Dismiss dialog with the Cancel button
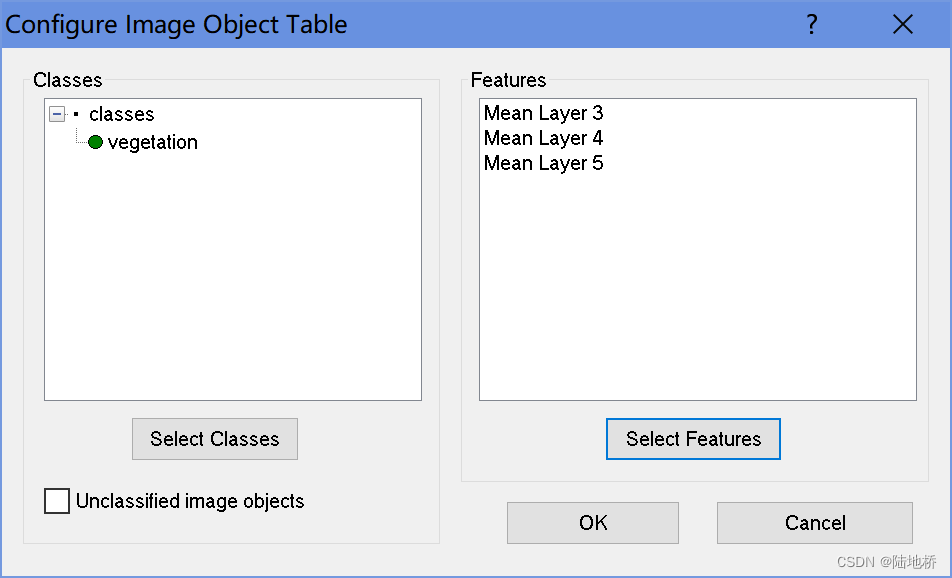 pos(815,523)
